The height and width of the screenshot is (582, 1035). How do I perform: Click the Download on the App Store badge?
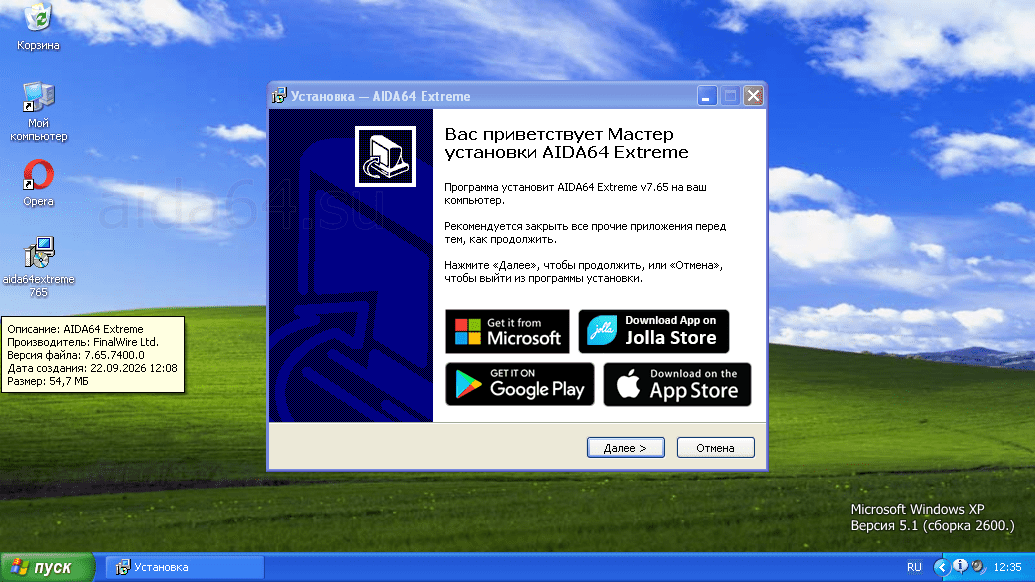(x=677, y=384)
